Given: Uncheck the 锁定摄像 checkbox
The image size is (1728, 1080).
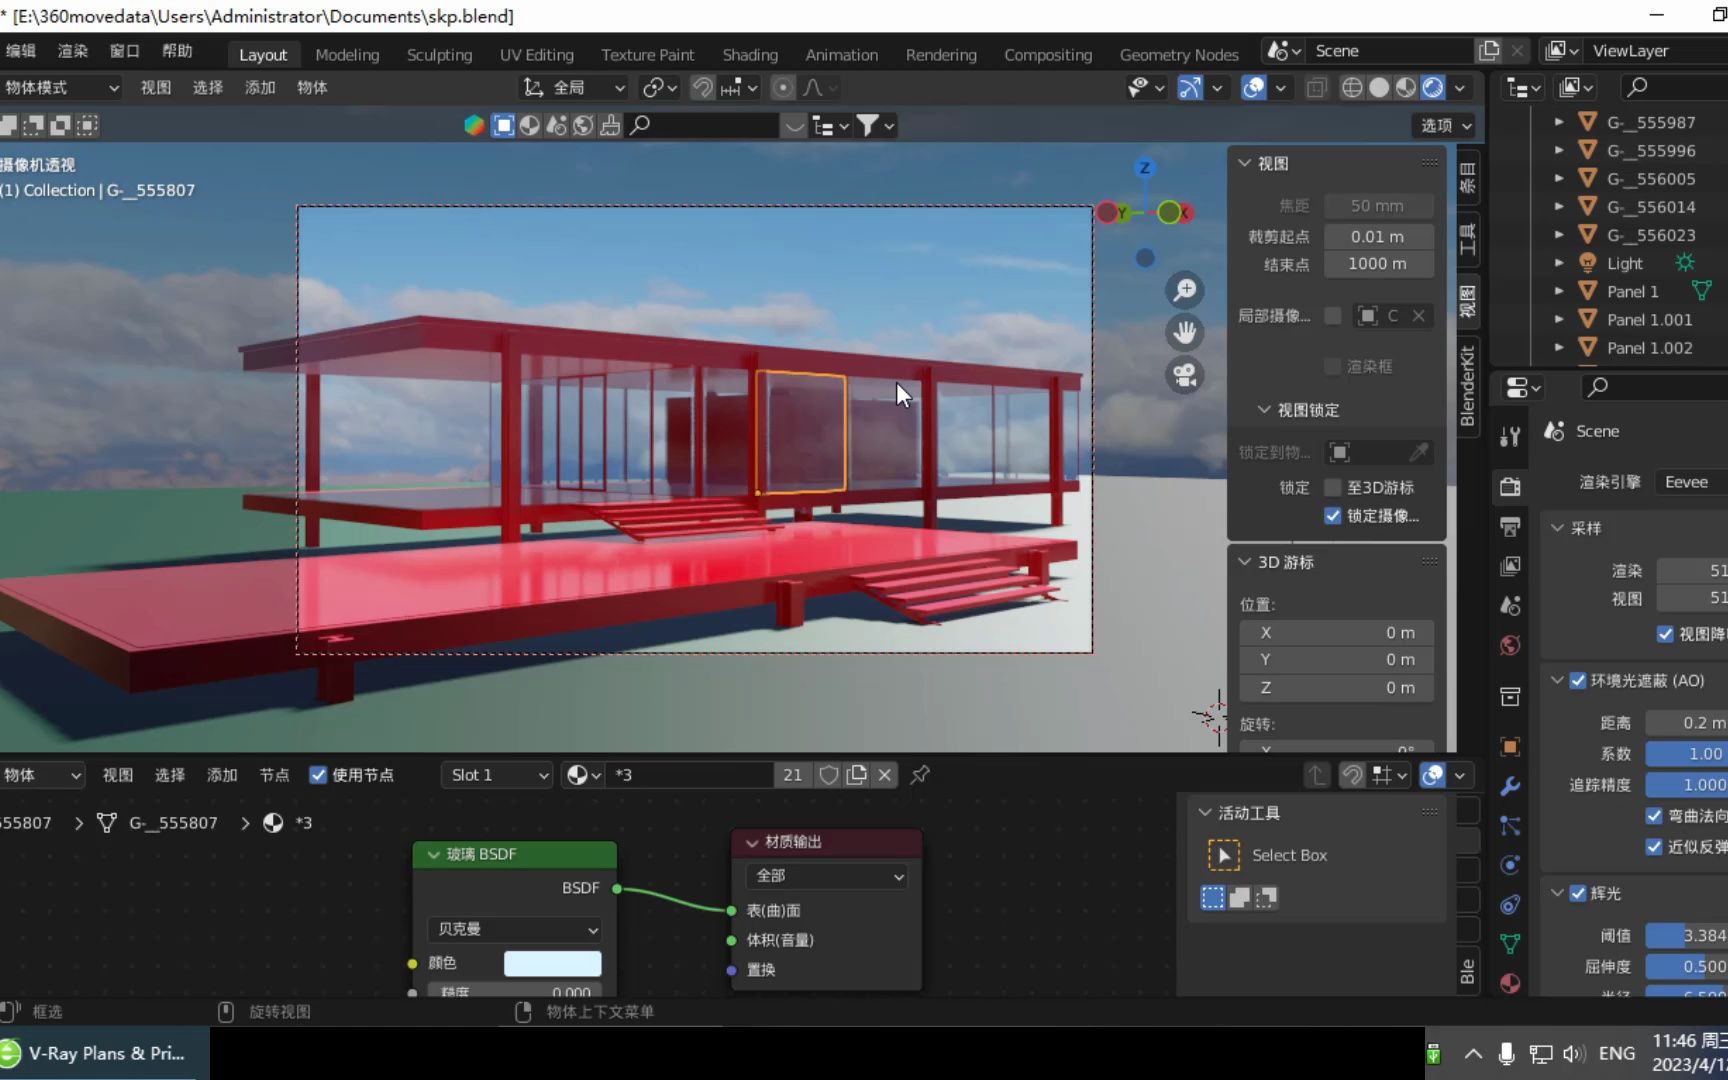Looking at the screenshot, I should (1332, 516).
